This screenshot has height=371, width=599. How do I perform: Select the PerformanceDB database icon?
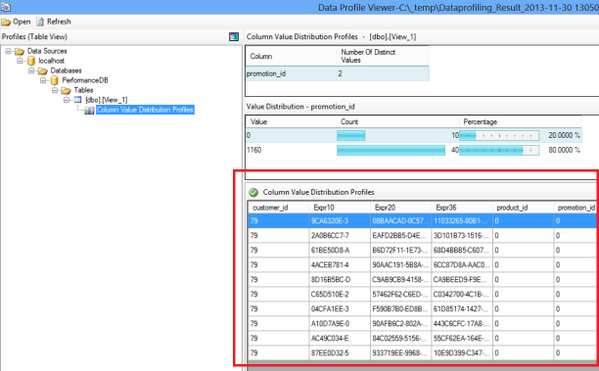(x=55, y=81)
